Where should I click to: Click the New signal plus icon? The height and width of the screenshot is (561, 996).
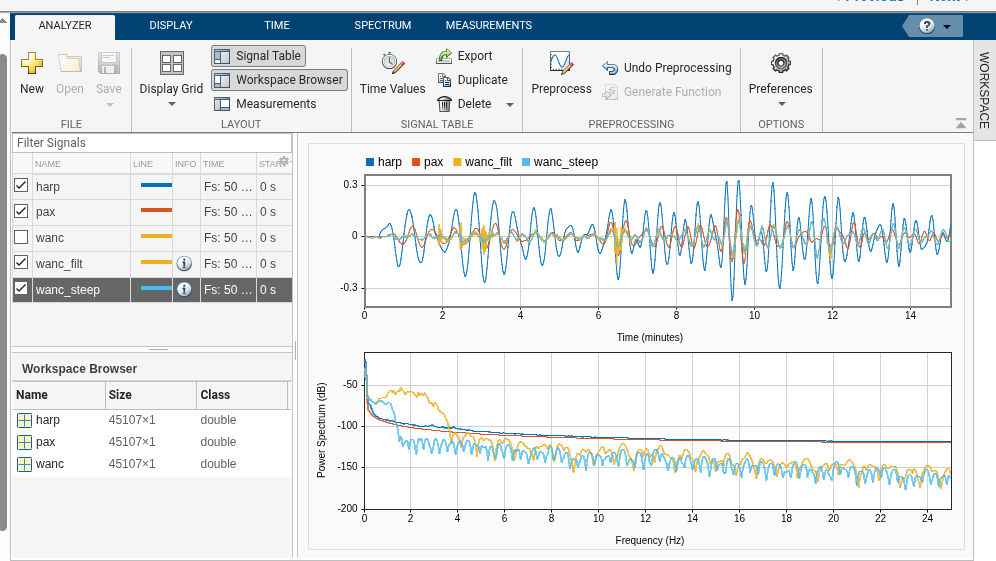pyautogui.click(x=32, y=64)
